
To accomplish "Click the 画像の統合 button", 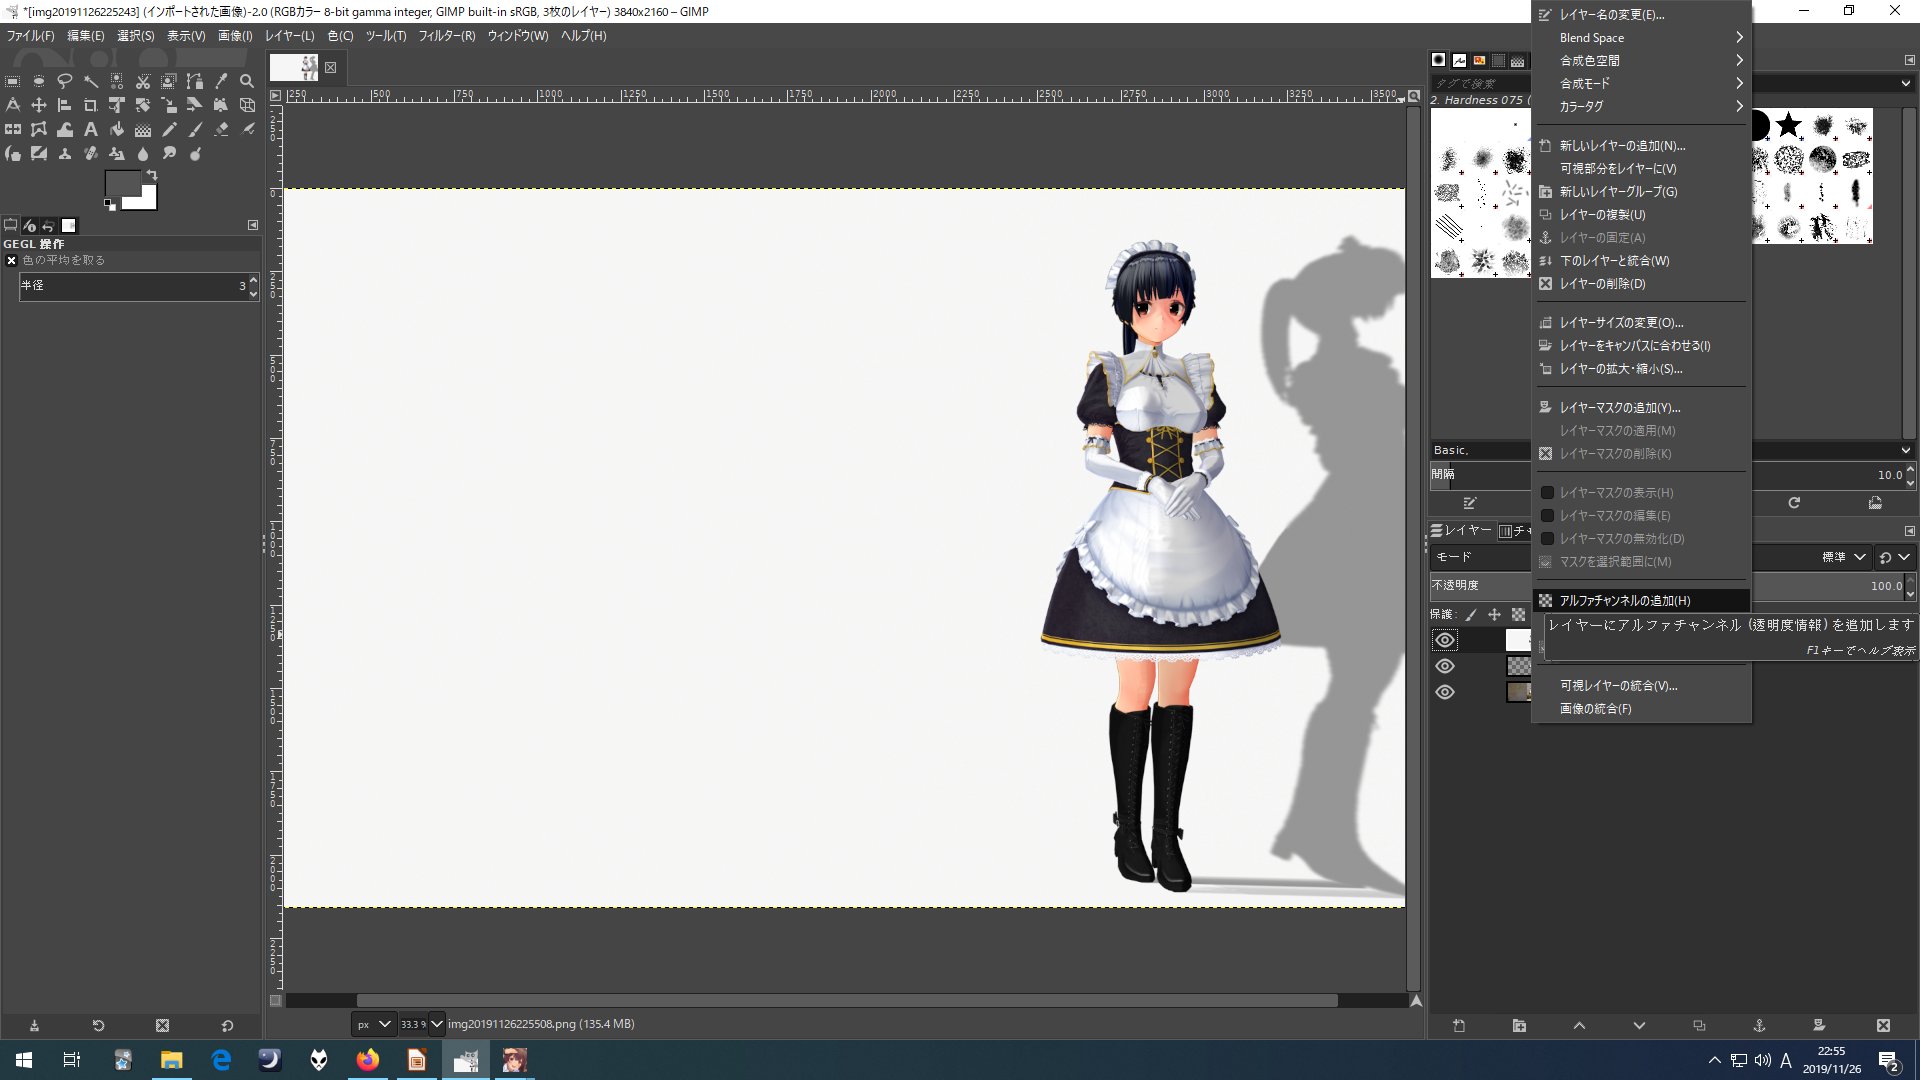I will (x=1594, y=708).
